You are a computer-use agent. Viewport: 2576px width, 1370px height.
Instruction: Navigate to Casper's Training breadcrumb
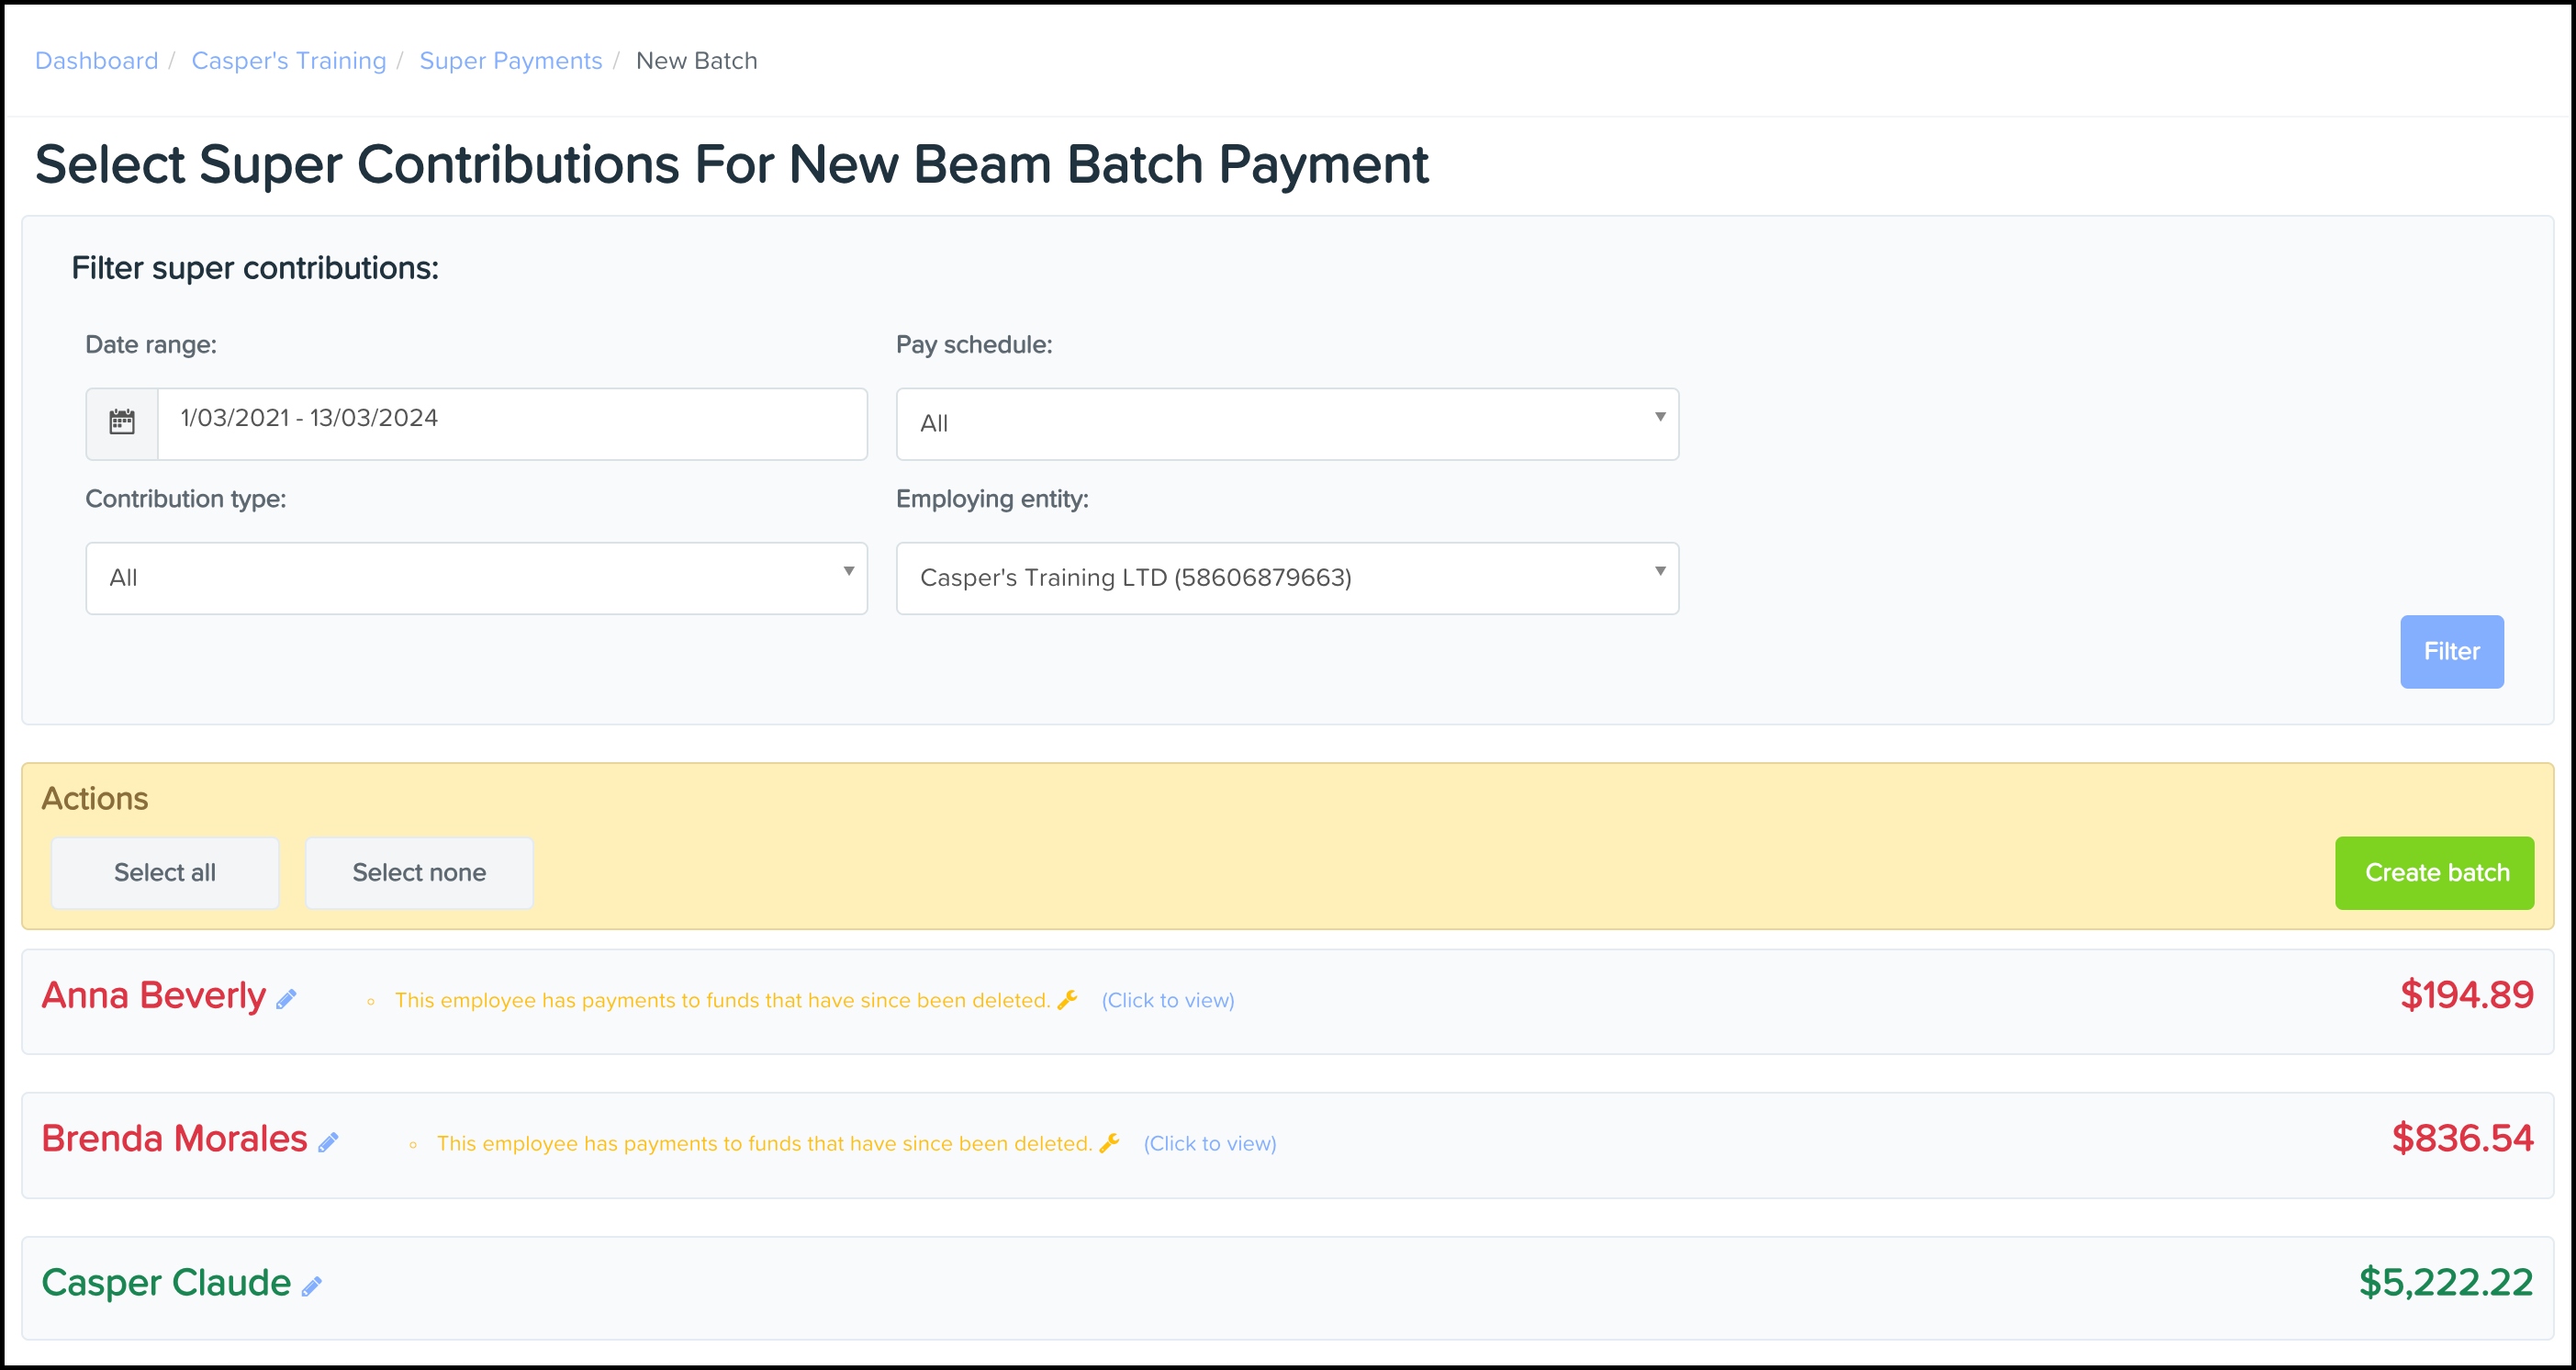click(x=288, y=61)
